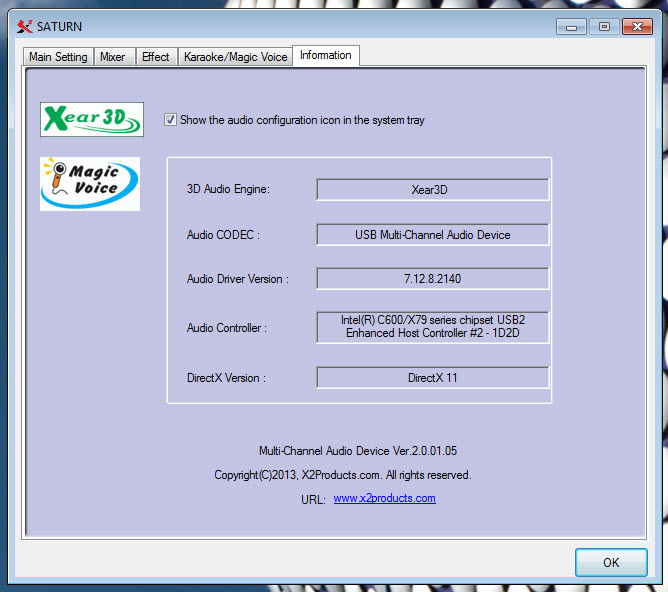The height and width of the screenshot is (592, 668).
Task: Click 'Multi-Channel Audio Device Ver.2.0.01.05' text
Action: coord(358,451)
